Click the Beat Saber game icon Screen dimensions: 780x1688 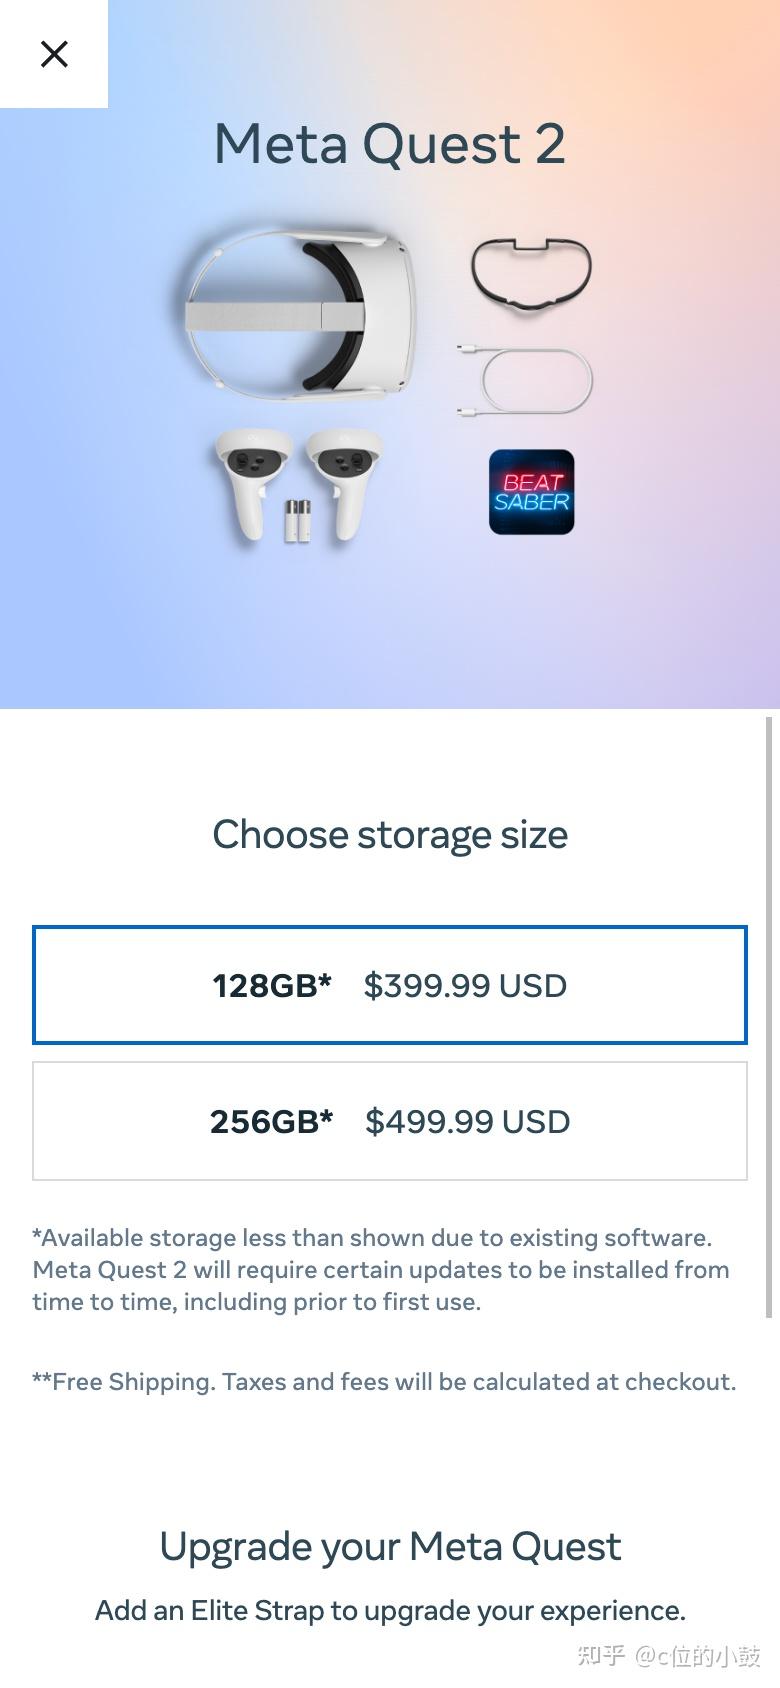coord(531,492)
